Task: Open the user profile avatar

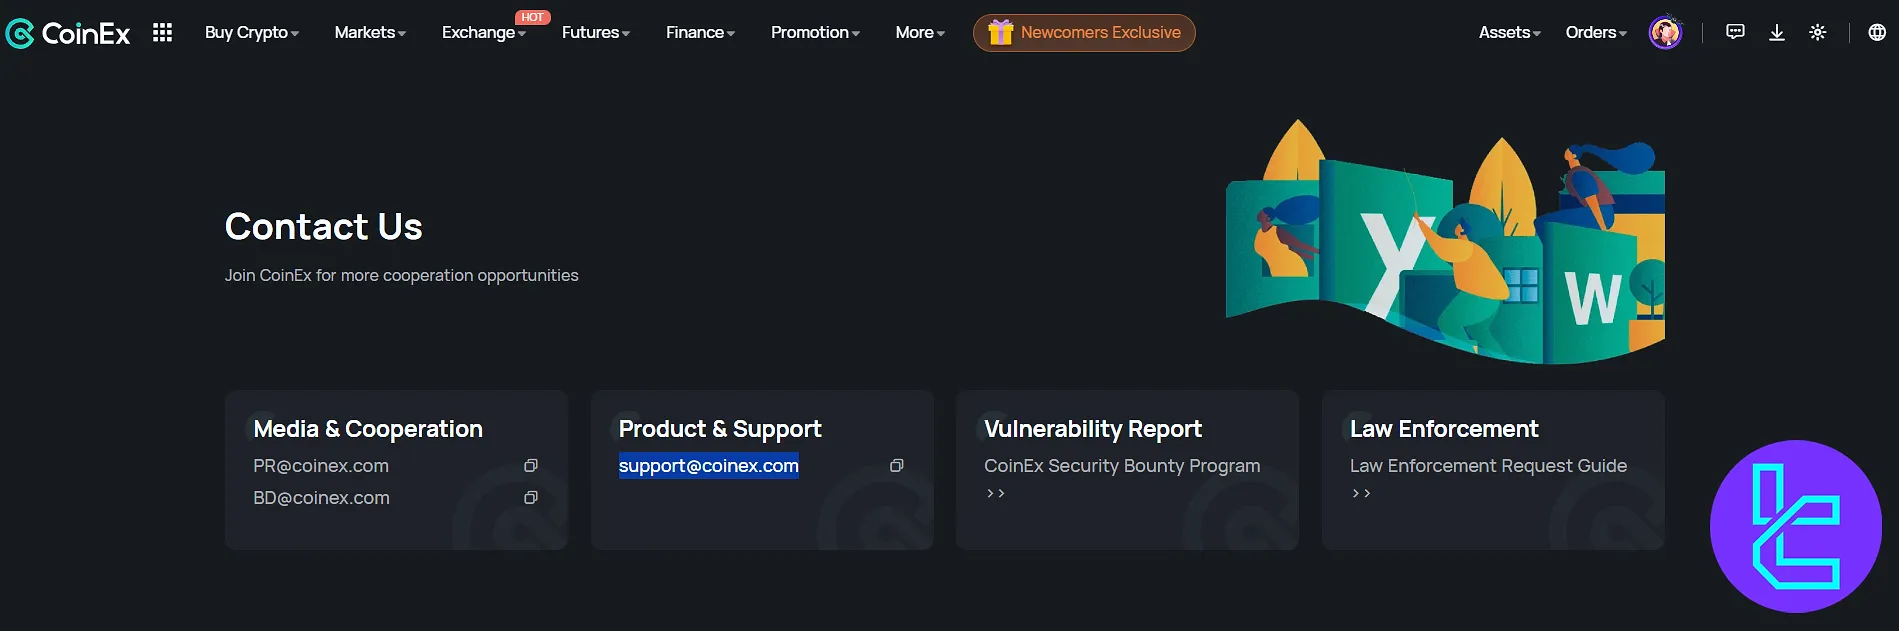Action: coord(1665,33)
